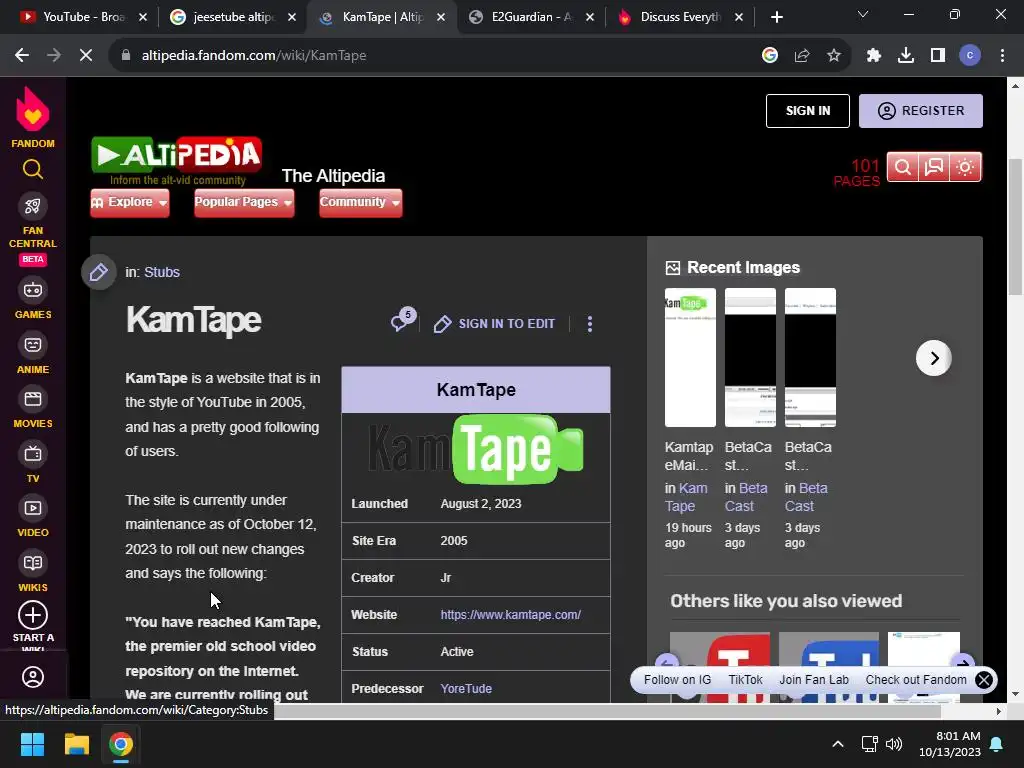Open Chrome downloads icon

click(x=906, y=56)
